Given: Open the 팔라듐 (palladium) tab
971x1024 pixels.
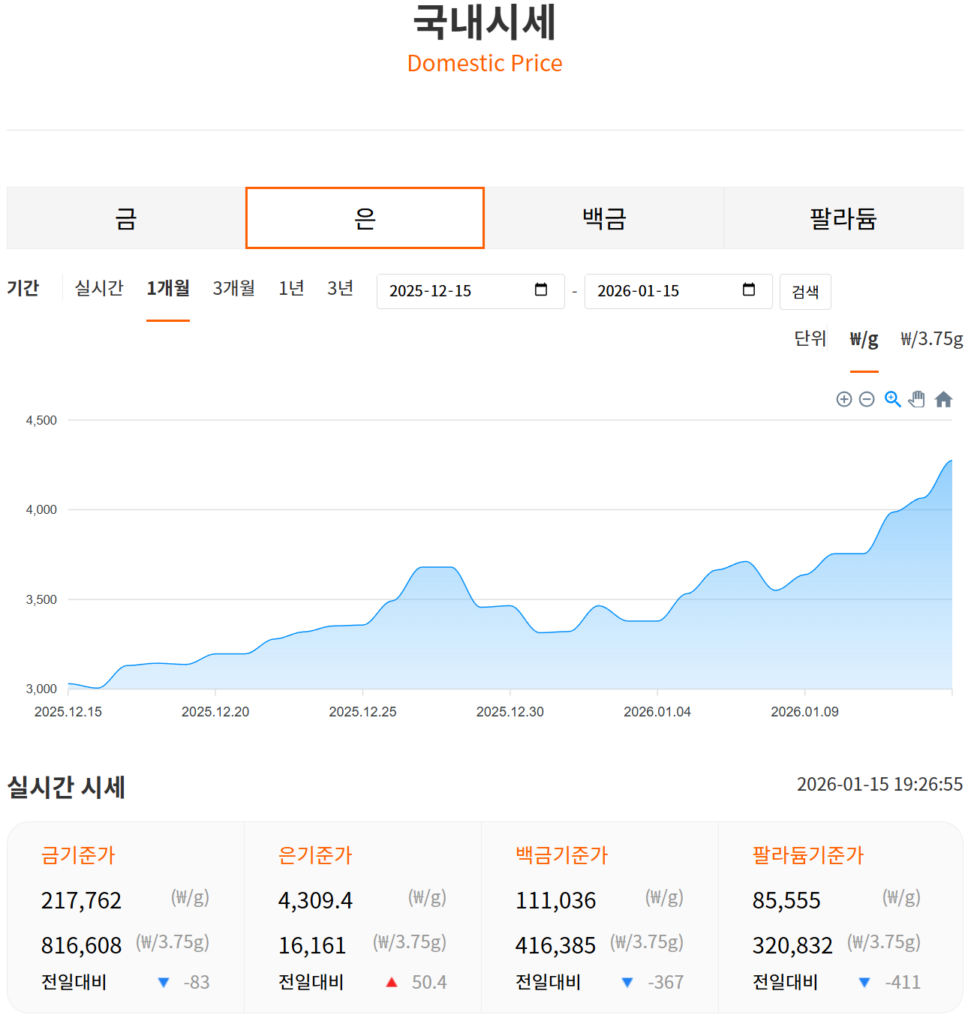Looking at the screenshot, I should [x=843, y=218].
